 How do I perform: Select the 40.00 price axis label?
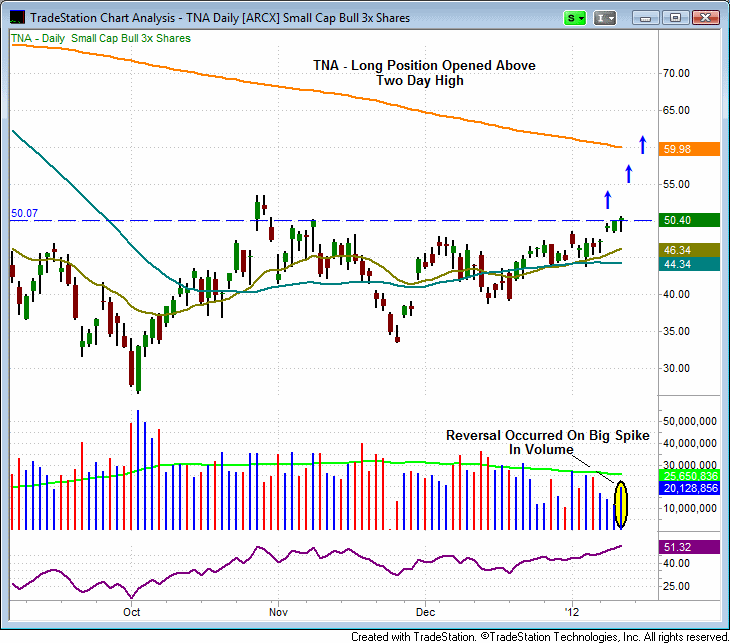pyautogui.click(x=676, y=294)
